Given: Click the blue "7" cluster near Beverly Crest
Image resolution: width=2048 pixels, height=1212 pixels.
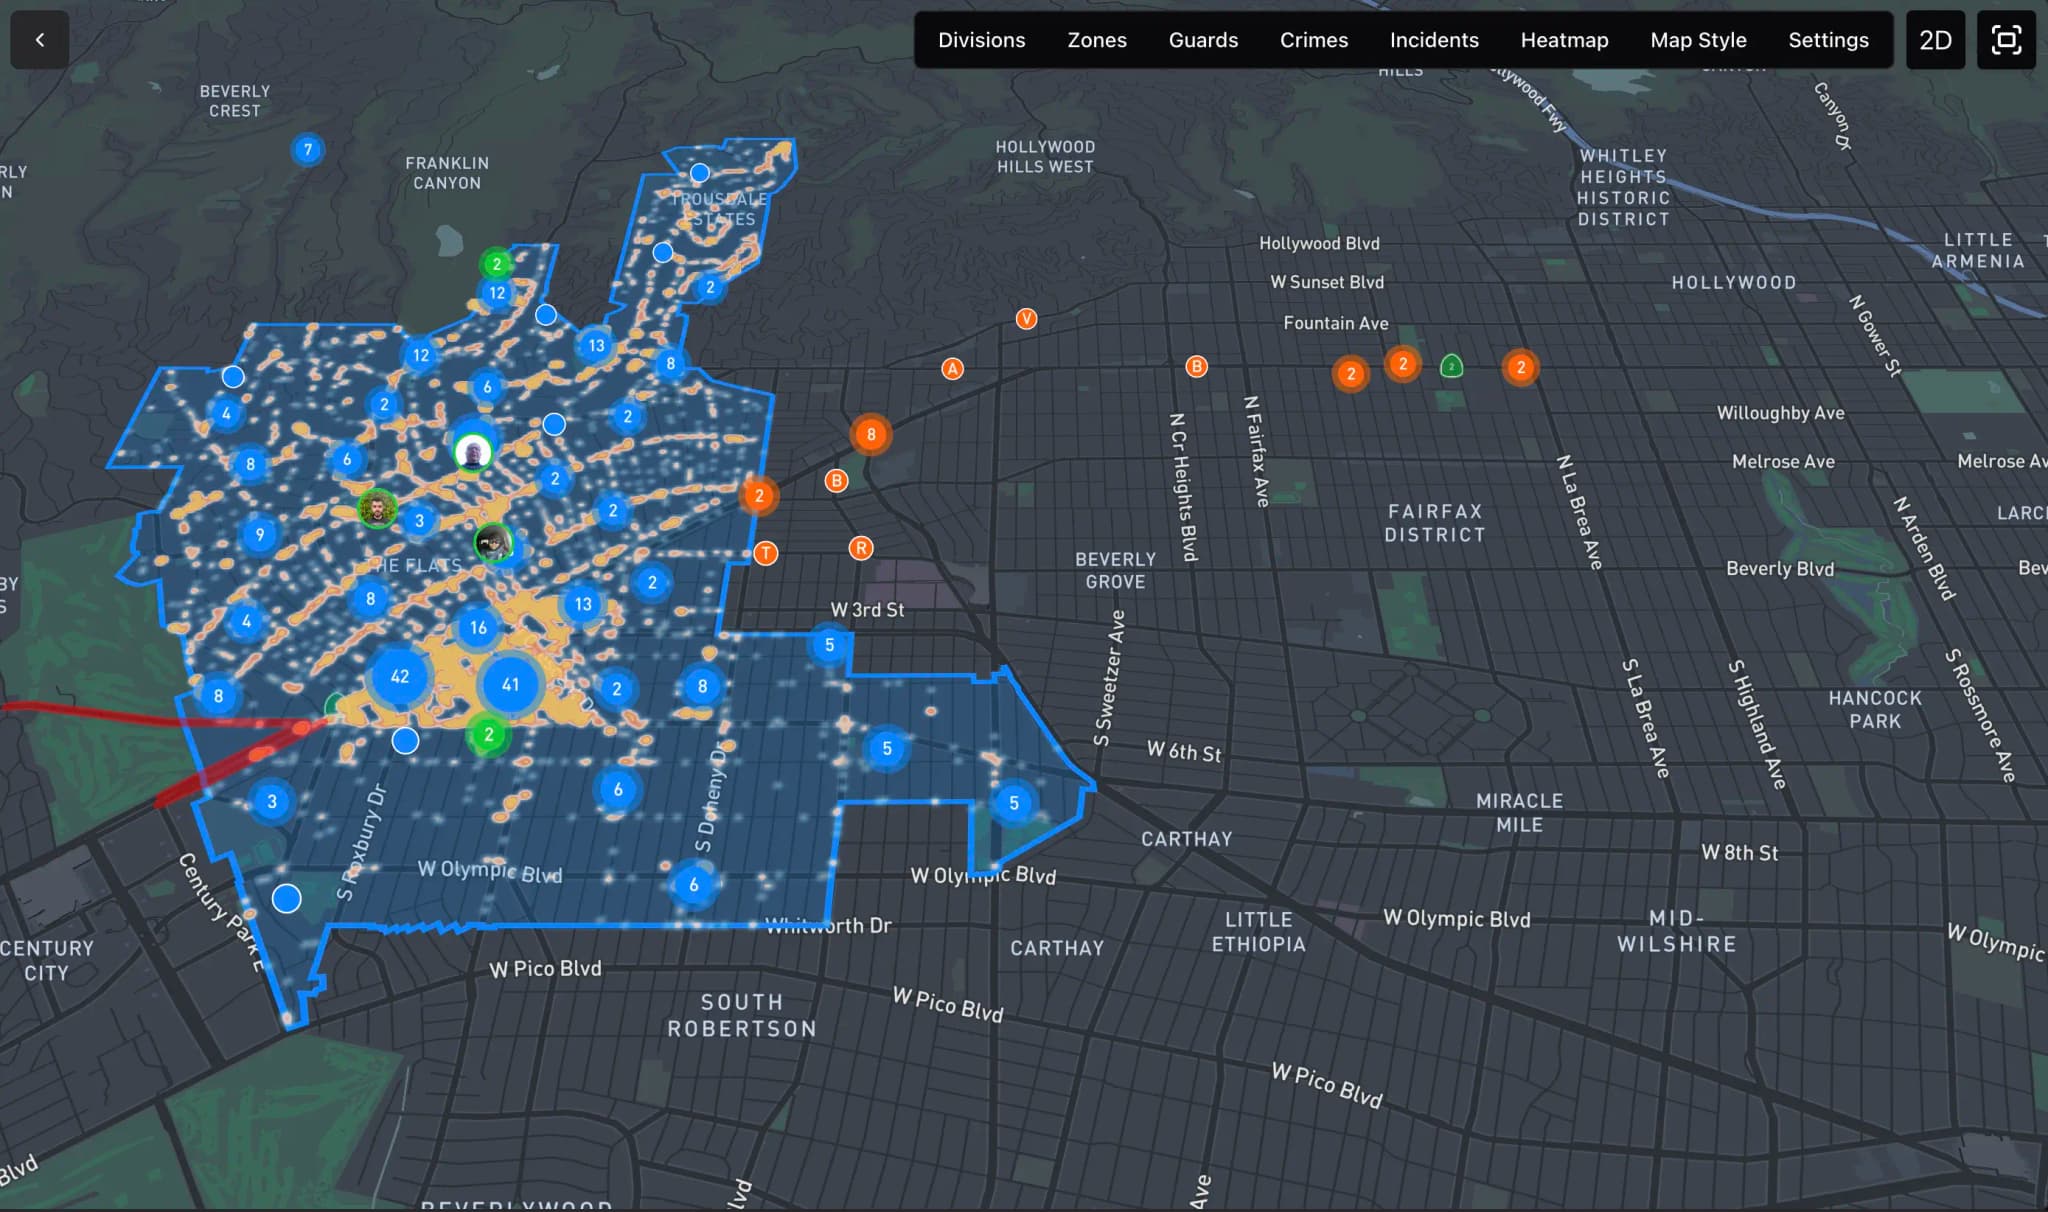Looking at the screenshot, I should (x=308, y=148).
